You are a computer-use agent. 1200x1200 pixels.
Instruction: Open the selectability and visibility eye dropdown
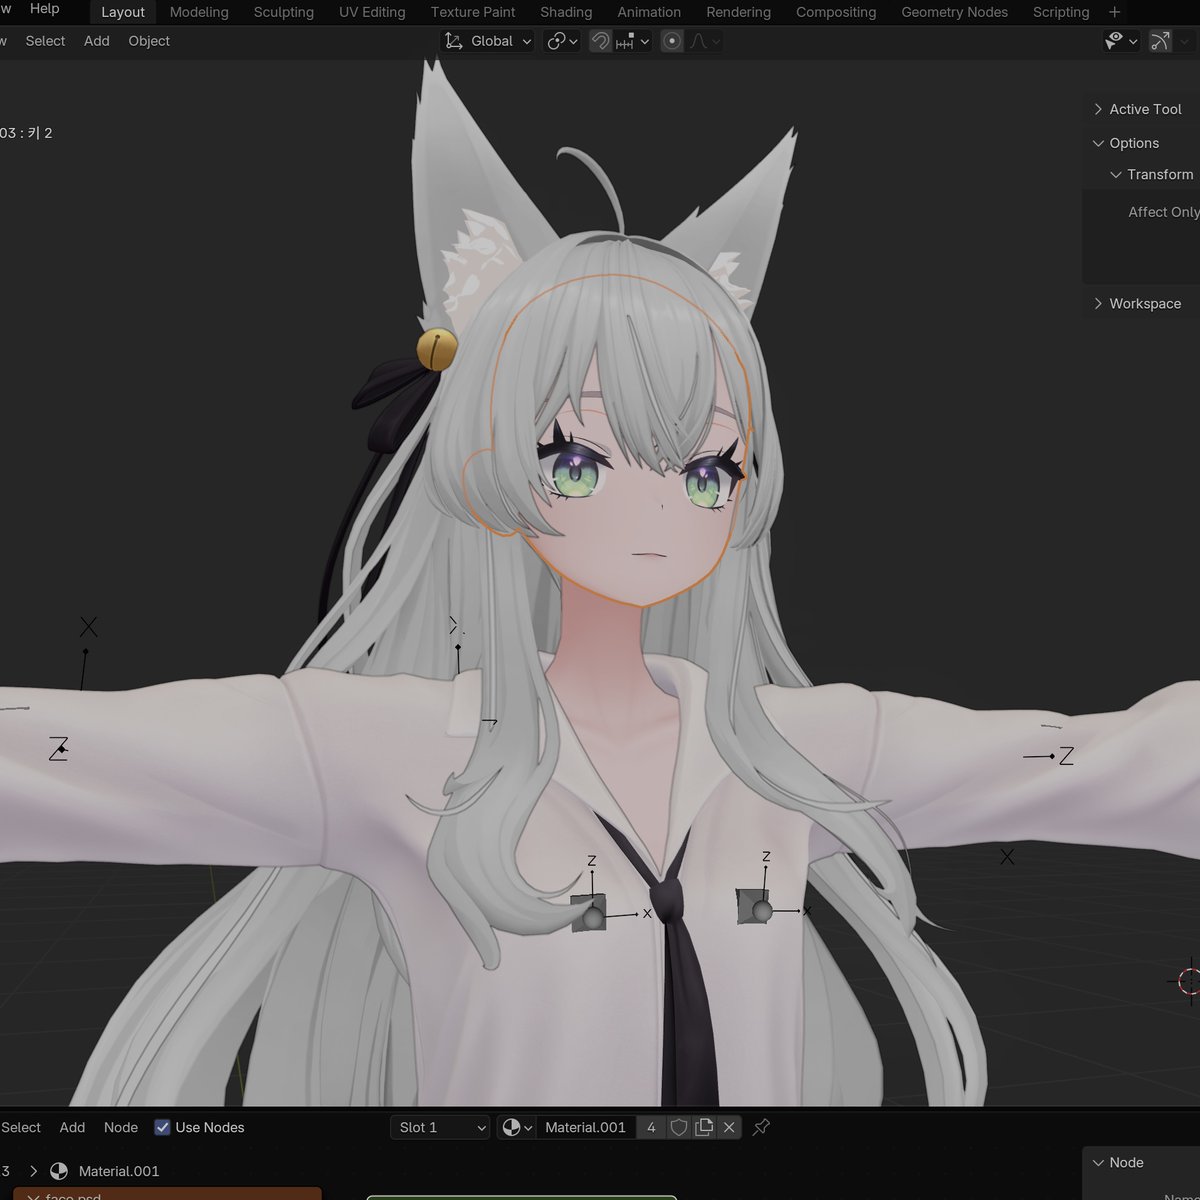1121,41
